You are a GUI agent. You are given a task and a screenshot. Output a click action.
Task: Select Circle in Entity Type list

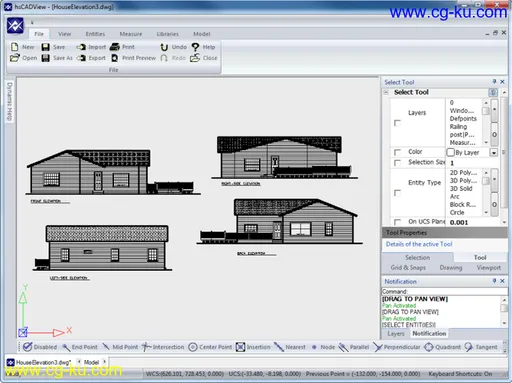[457, 212]
